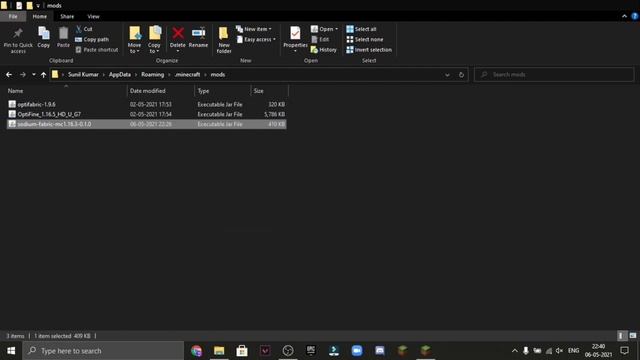This screenshot has height=360, width=640.
Task: Show hidden system tray icons
Action: pyautogui.click(x=515, y=351)
